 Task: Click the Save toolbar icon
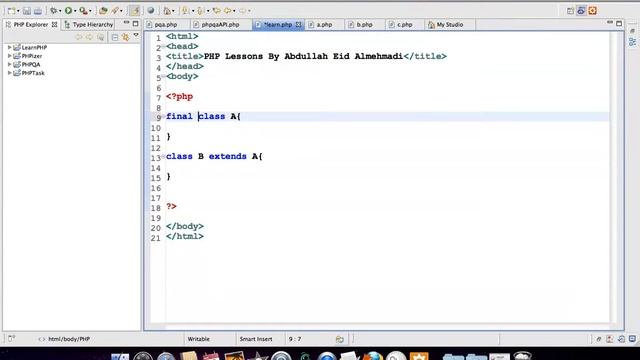(x=27, y=11)
